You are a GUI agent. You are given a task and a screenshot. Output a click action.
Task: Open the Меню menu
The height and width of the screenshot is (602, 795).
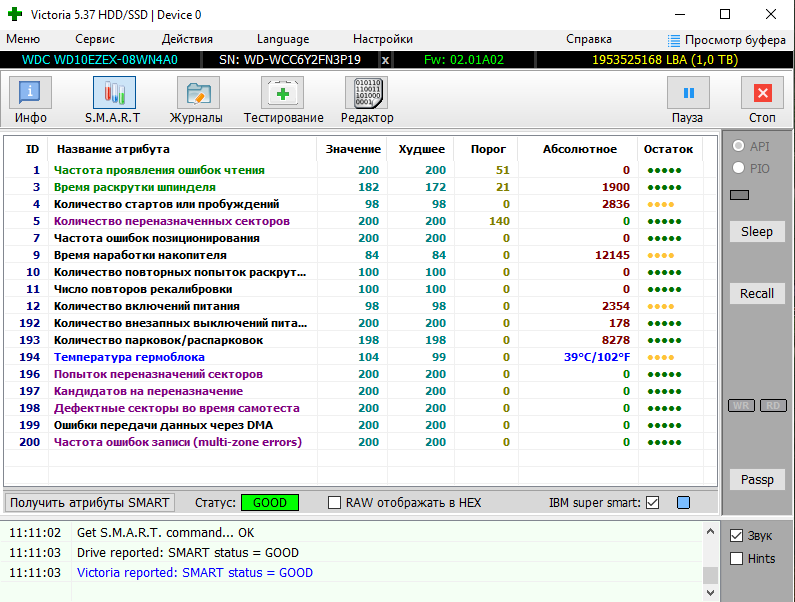pos(23,39)
